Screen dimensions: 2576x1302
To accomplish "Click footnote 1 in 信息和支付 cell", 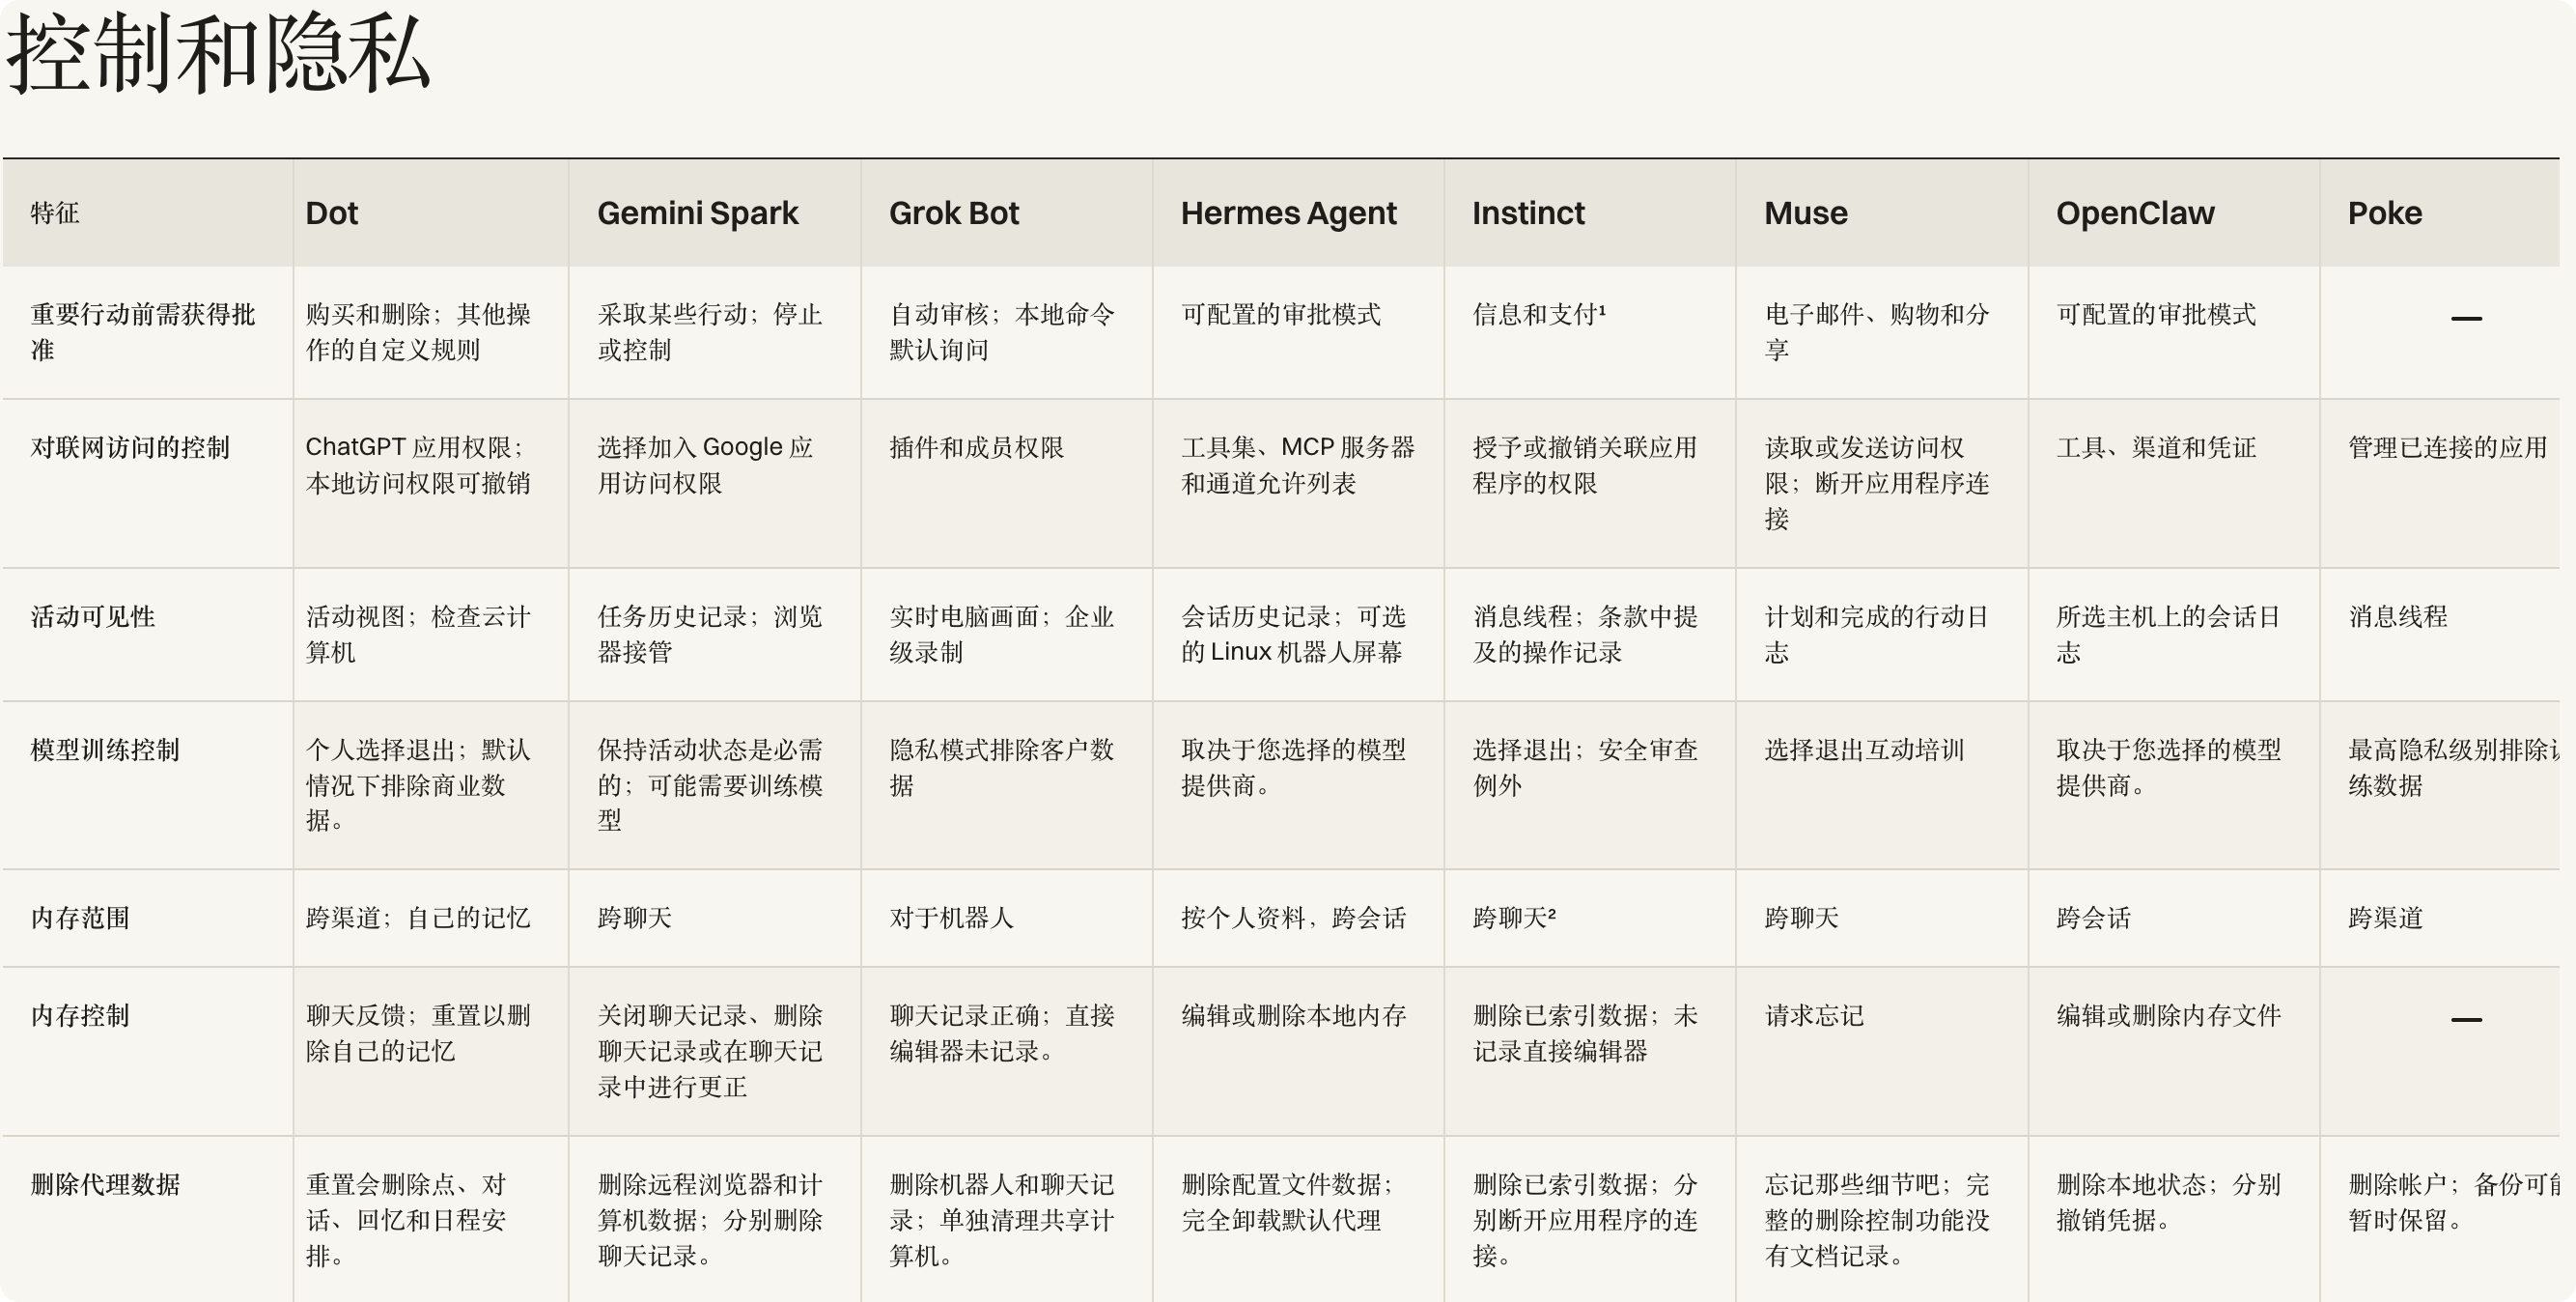I will click(1602, 309).
